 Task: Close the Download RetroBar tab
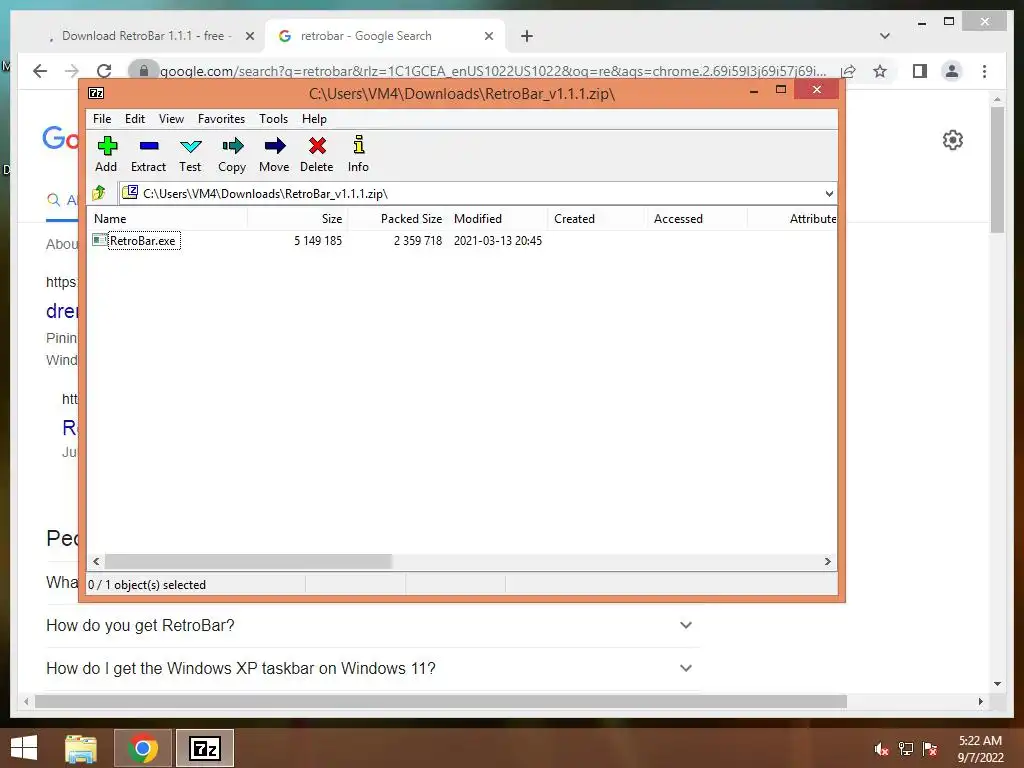click(249, 36)
